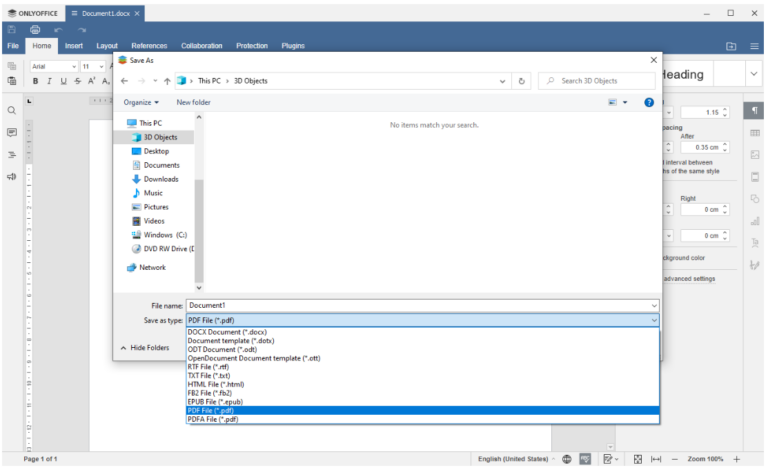Open the Search panel in left sidebar

click(x=12, y=110)
